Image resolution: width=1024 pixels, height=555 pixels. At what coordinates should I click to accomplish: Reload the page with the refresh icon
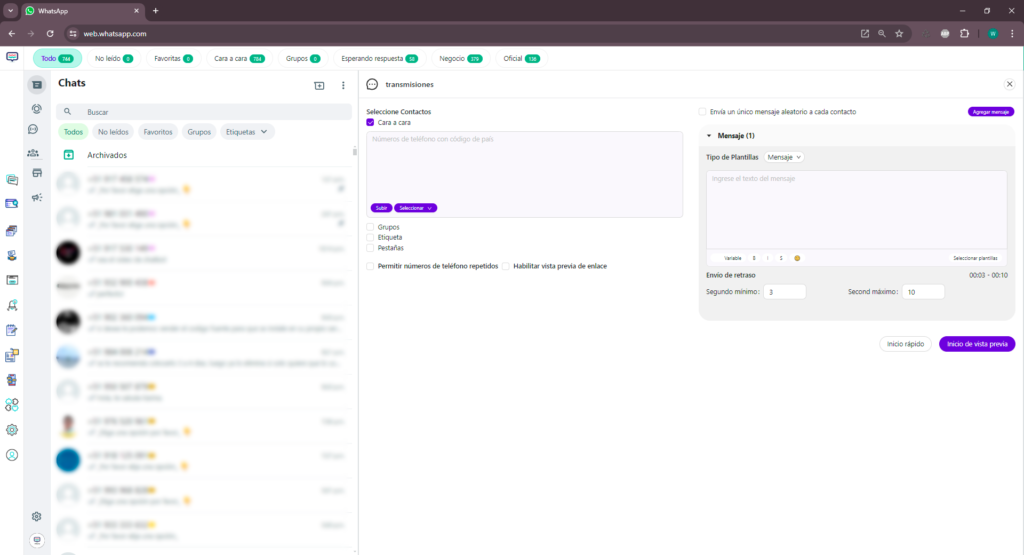click(x=50, y=33)
